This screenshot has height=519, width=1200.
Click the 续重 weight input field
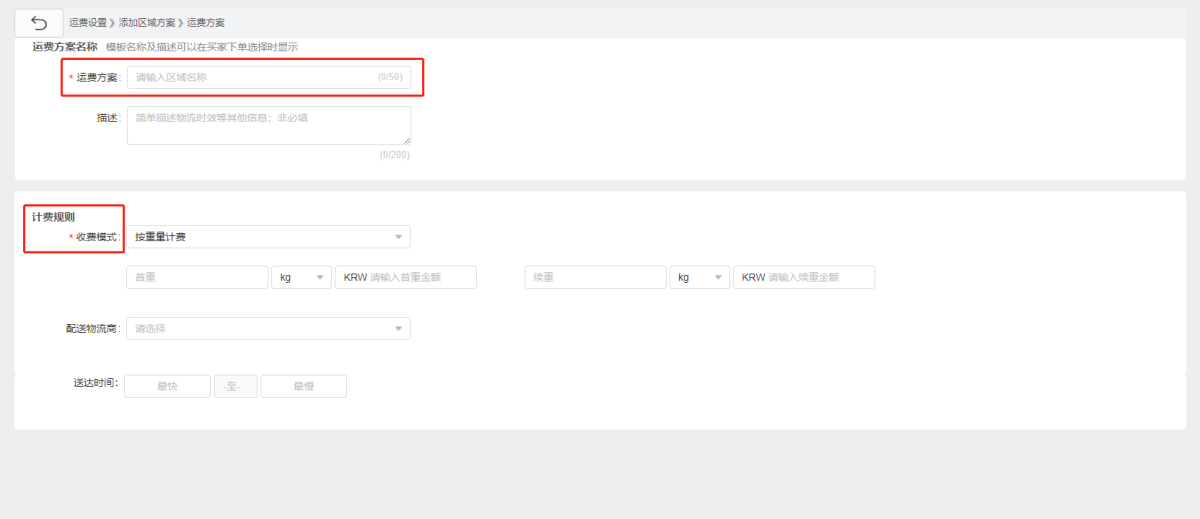tap(595, 277)
